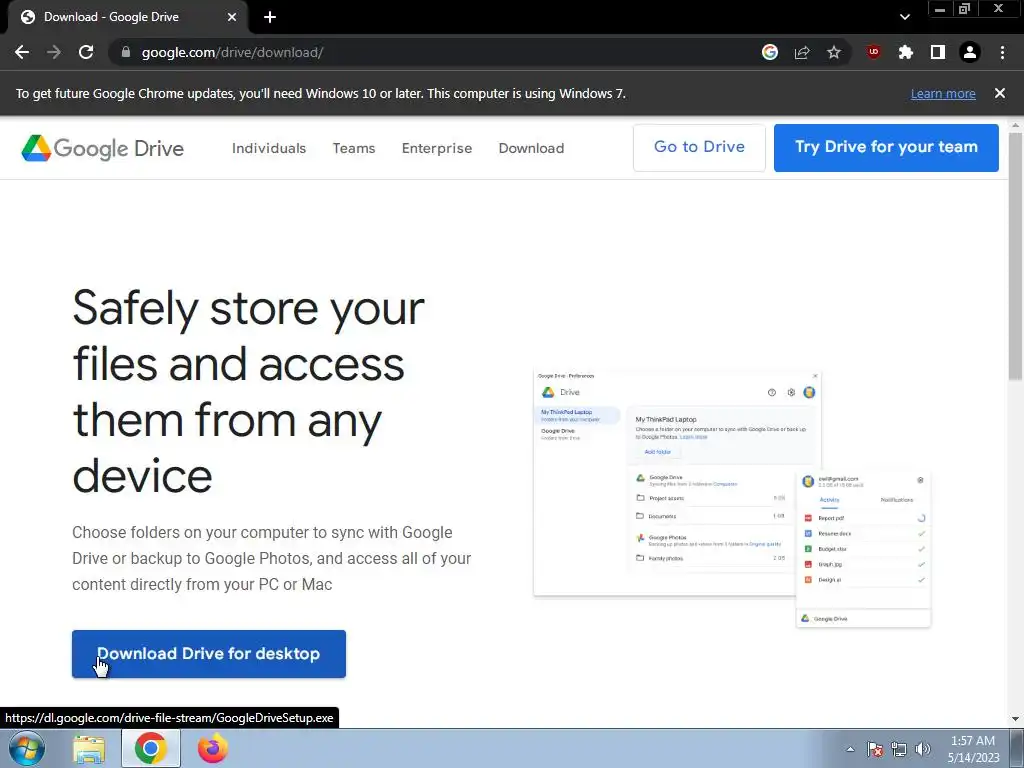1024x768 pixels.
Task: Open the Download menu item
Action: [x=531, y=148]
